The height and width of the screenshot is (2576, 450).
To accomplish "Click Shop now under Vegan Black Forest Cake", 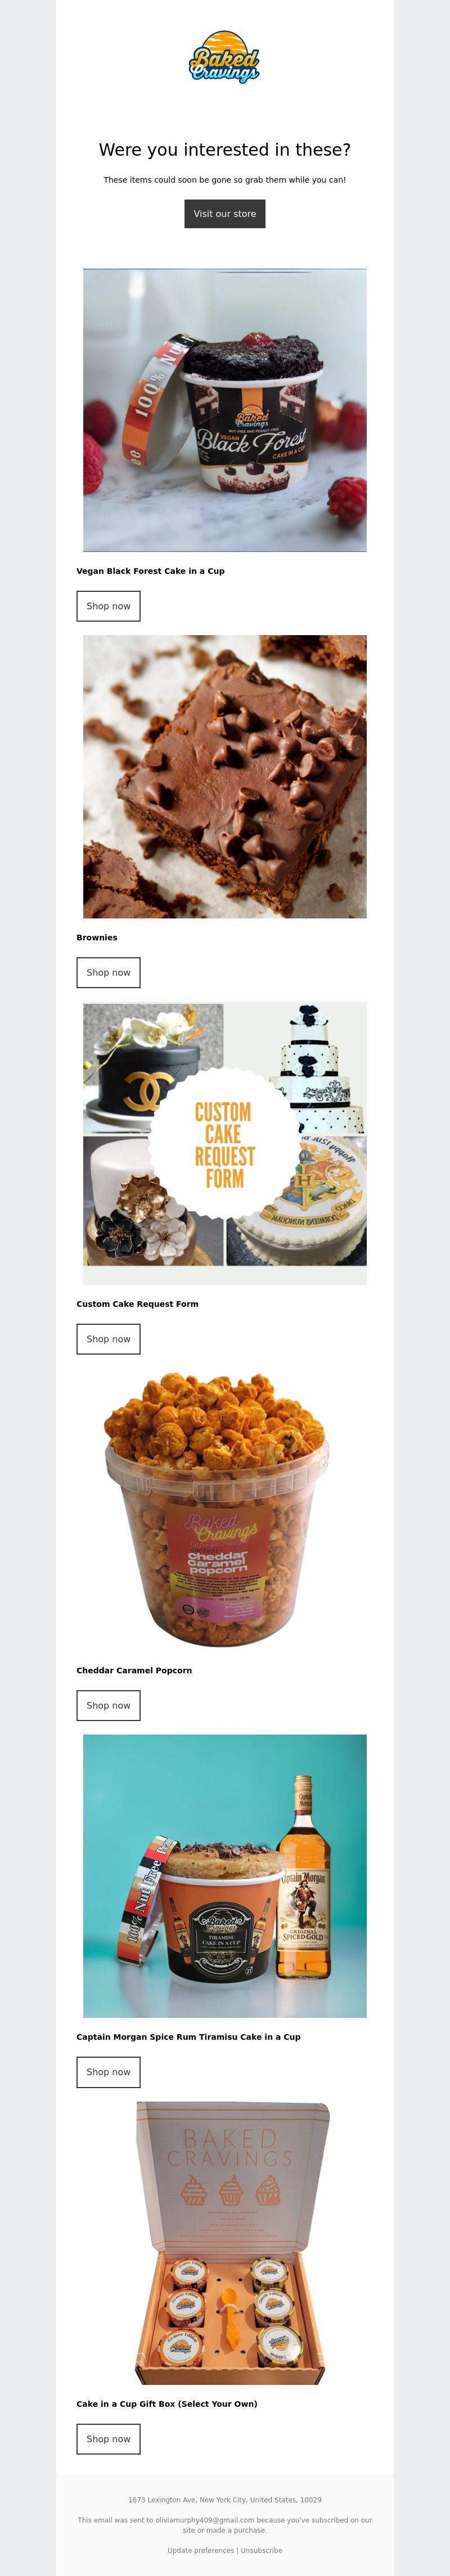I will coord(108,606).
